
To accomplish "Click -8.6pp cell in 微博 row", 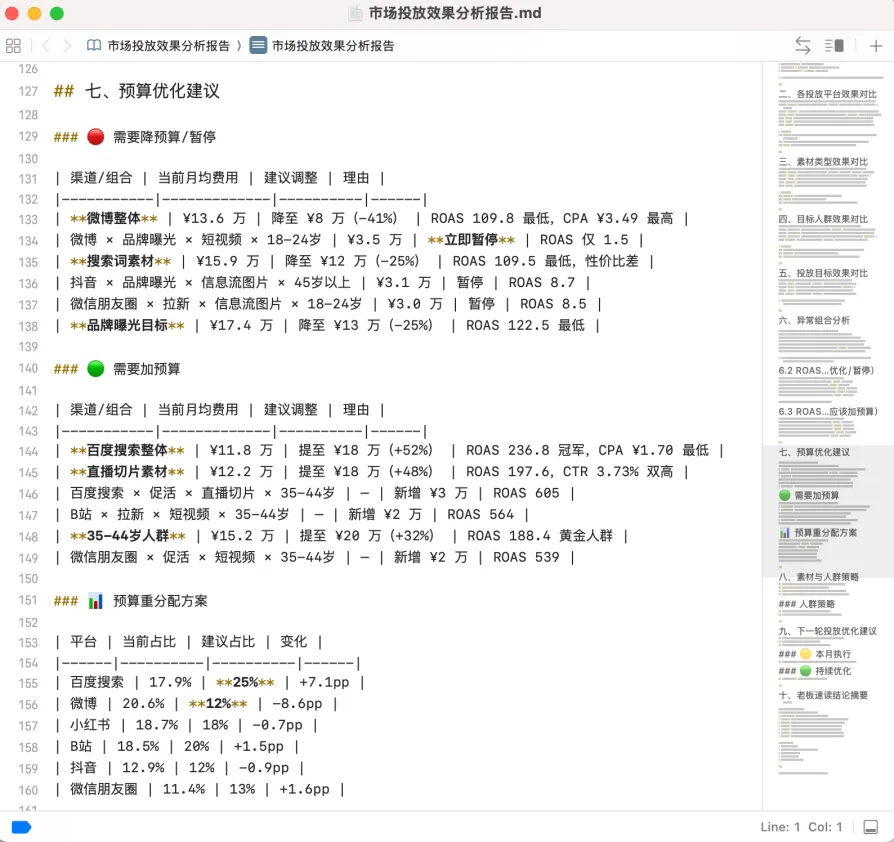I will 297,704.
